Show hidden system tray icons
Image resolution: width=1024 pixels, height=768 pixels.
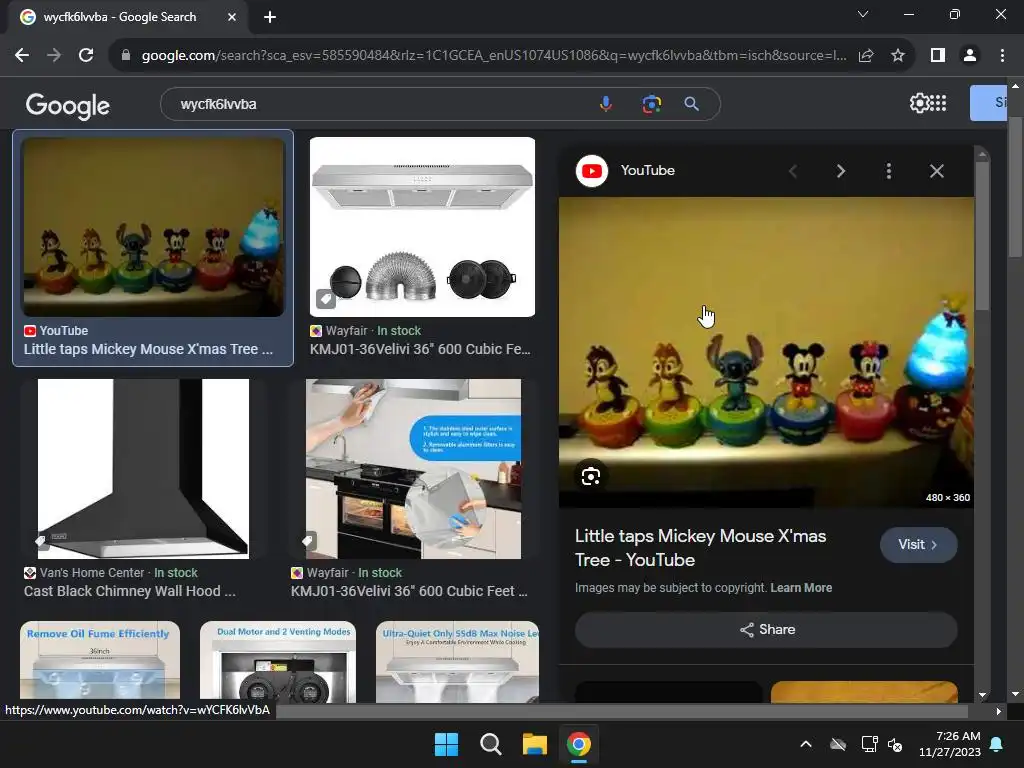(806, 744)
